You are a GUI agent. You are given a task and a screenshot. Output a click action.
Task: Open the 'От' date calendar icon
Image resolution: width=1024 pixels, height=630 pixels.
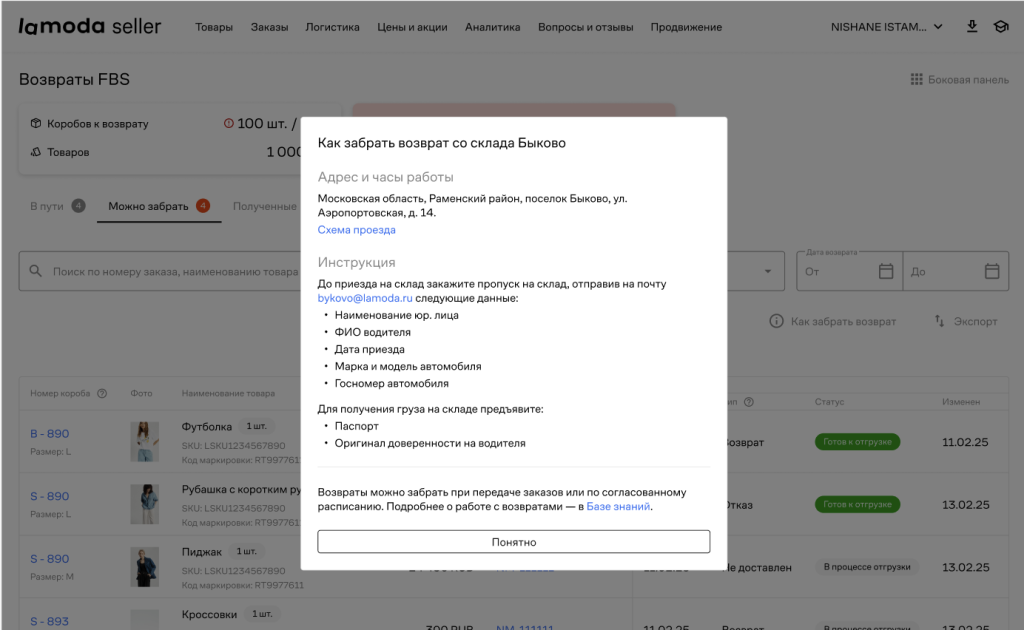[x=885, y=271]
